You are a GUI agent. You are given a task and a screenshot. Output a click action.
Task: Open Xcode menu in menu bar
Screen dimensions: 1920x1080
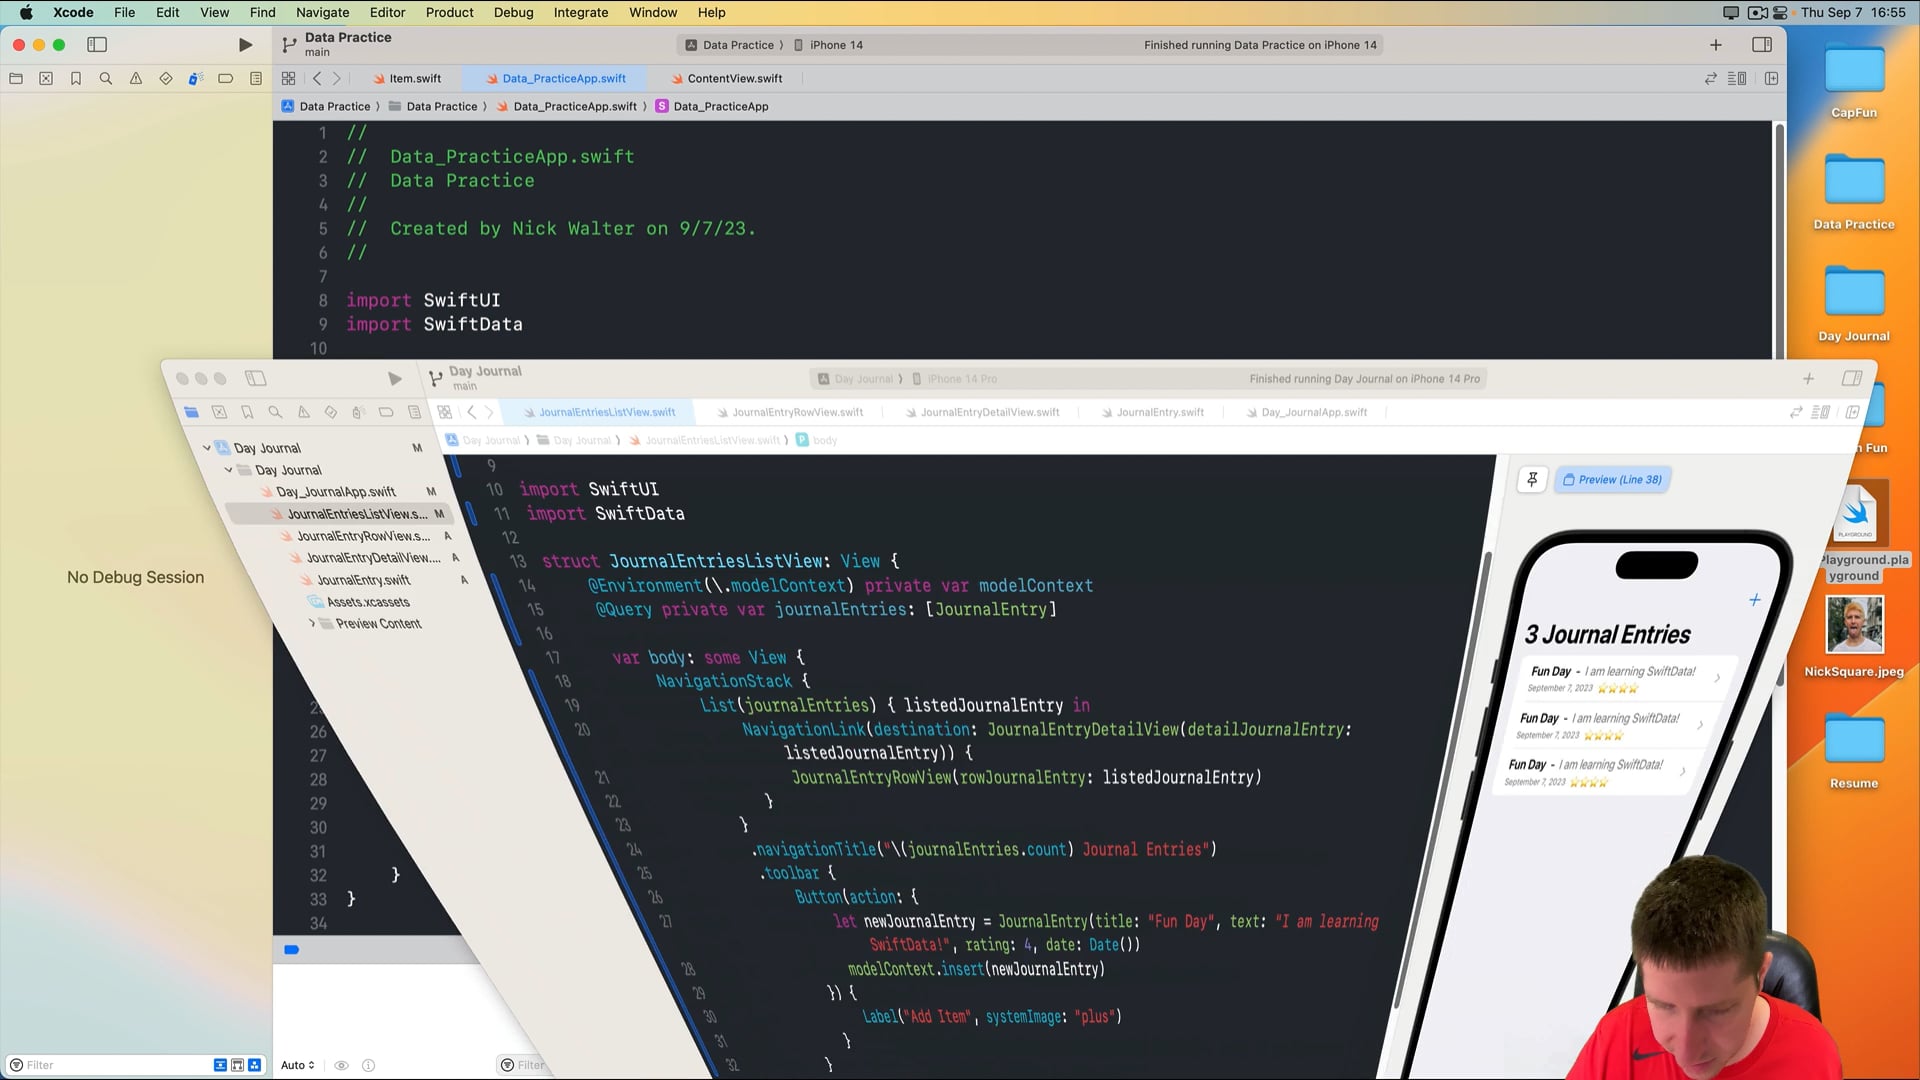pyautogui.click(x=73, y=13)
